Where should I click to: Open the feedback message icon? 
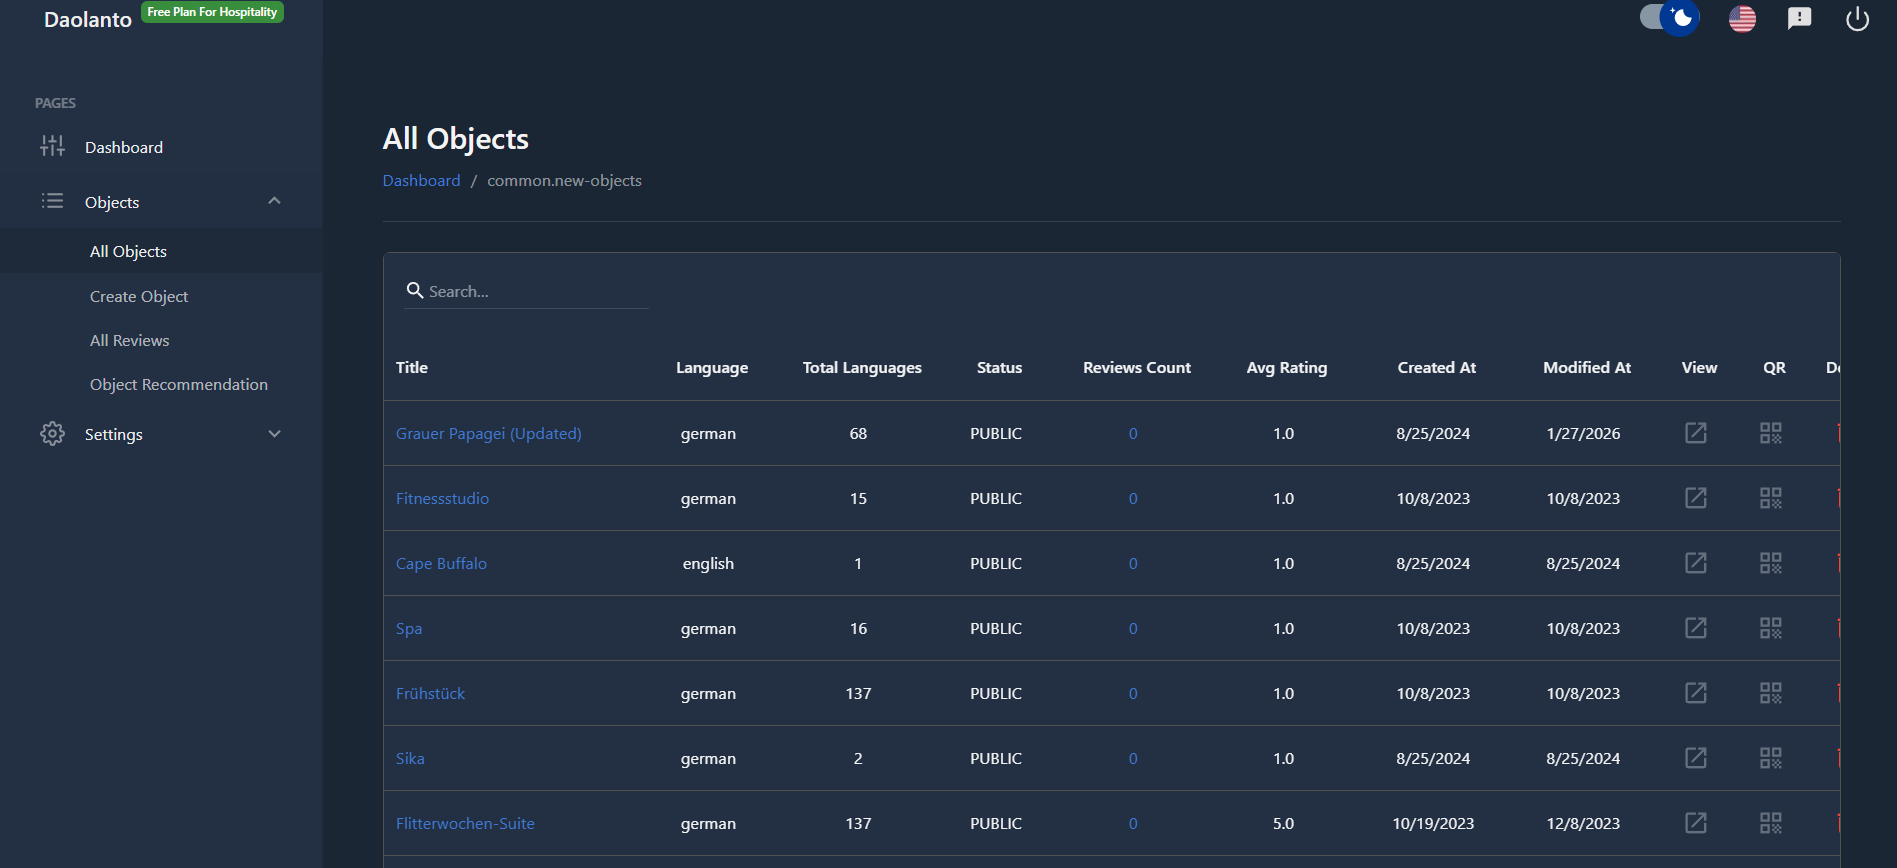click(x=1799, y=19)
